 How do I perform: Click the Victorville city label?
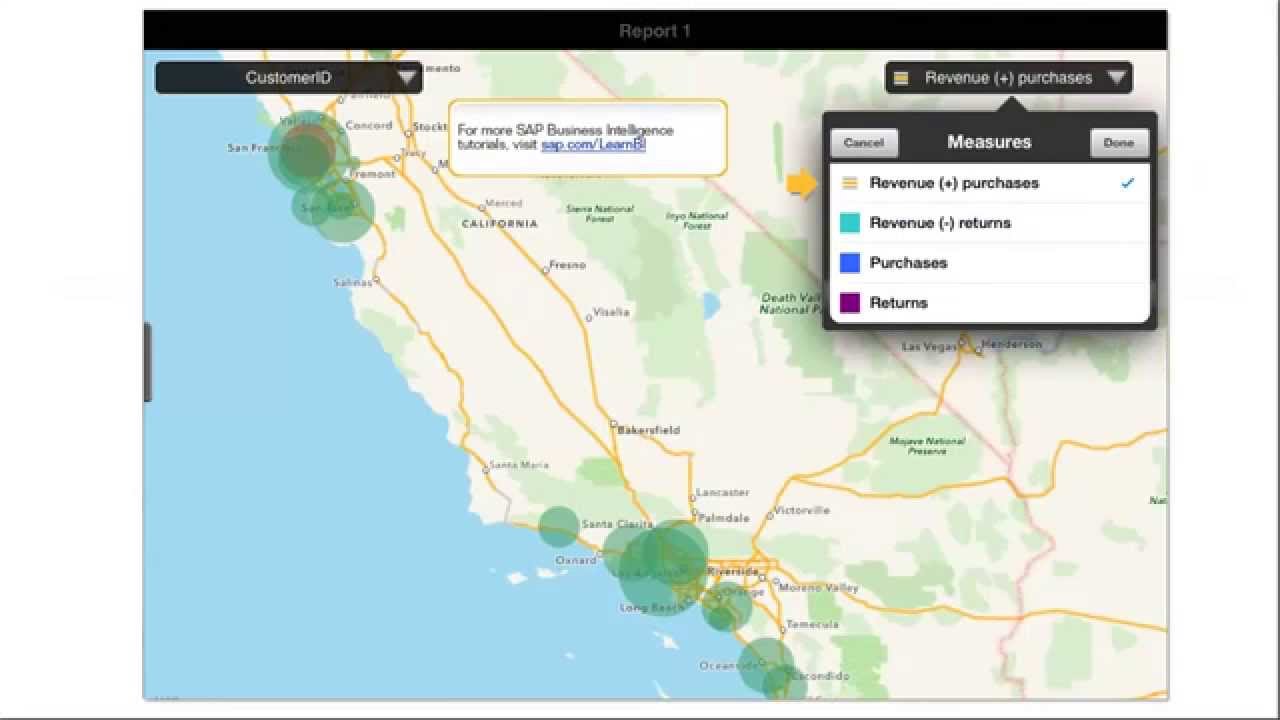point(802,510)
